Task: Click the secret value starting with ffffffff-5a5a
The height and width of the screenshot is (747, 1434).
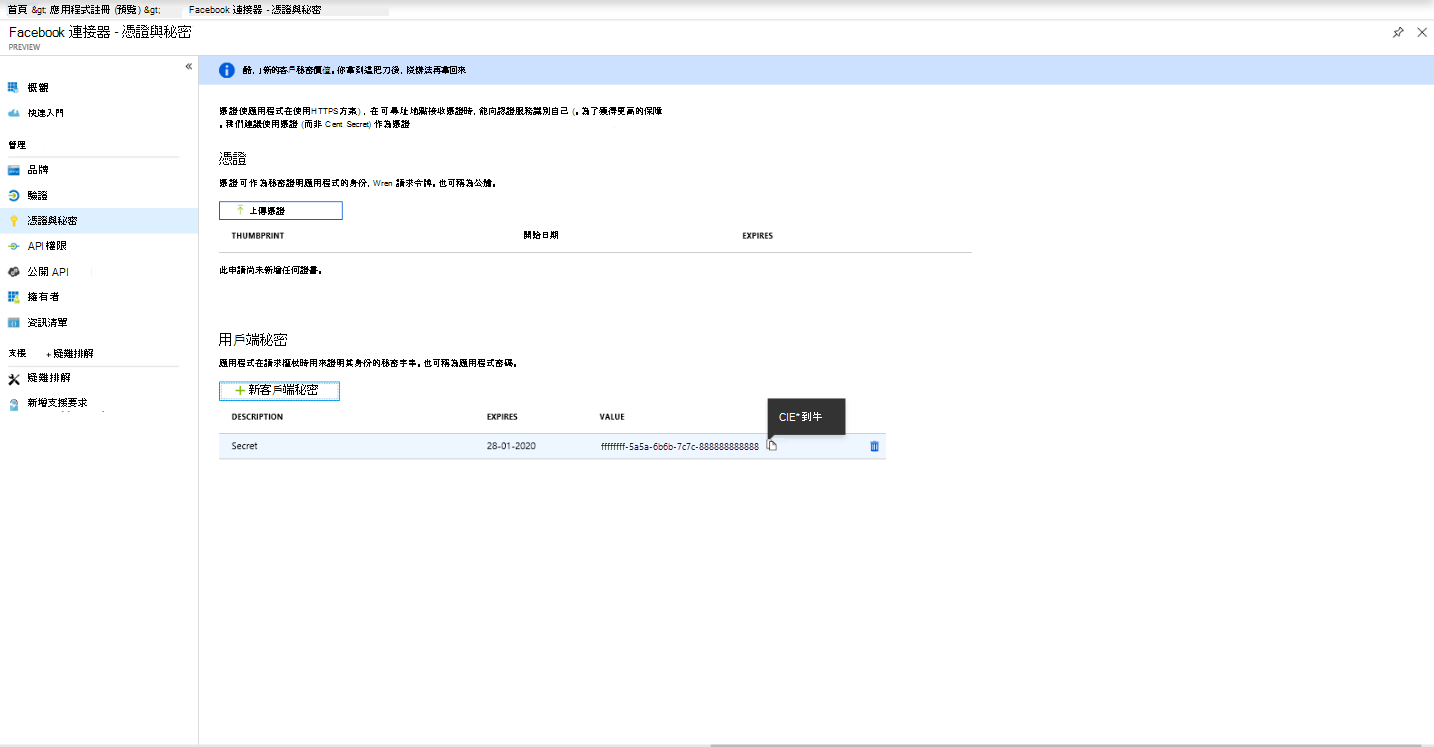Action: (680, 446)
